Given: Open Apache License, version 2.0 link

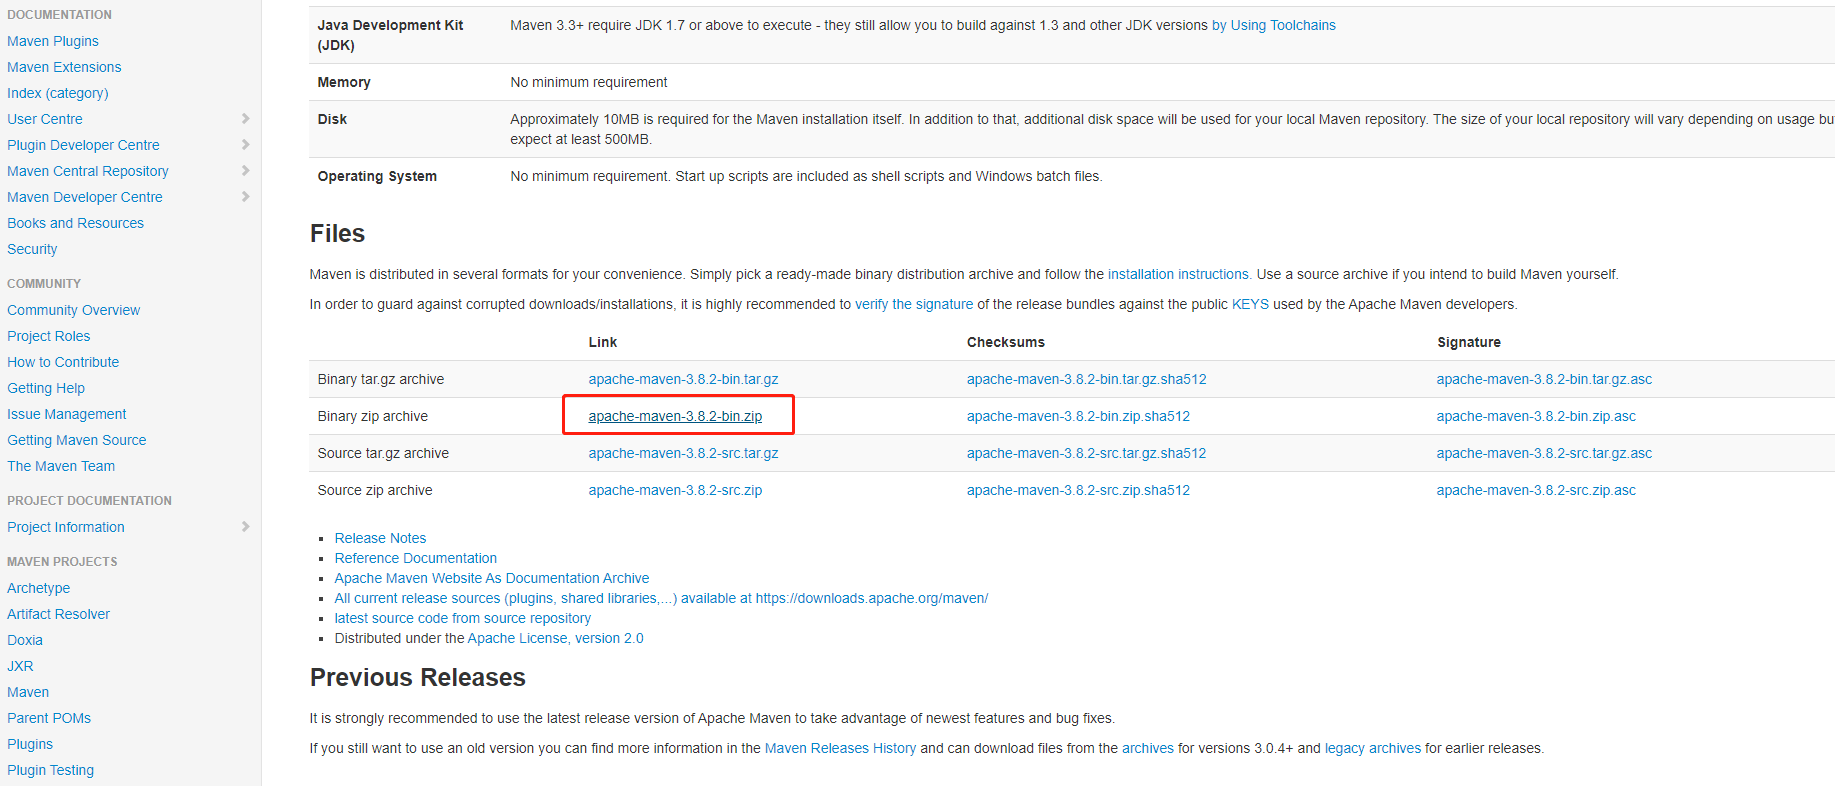Looking at the screenshot, I should (555, 638).
